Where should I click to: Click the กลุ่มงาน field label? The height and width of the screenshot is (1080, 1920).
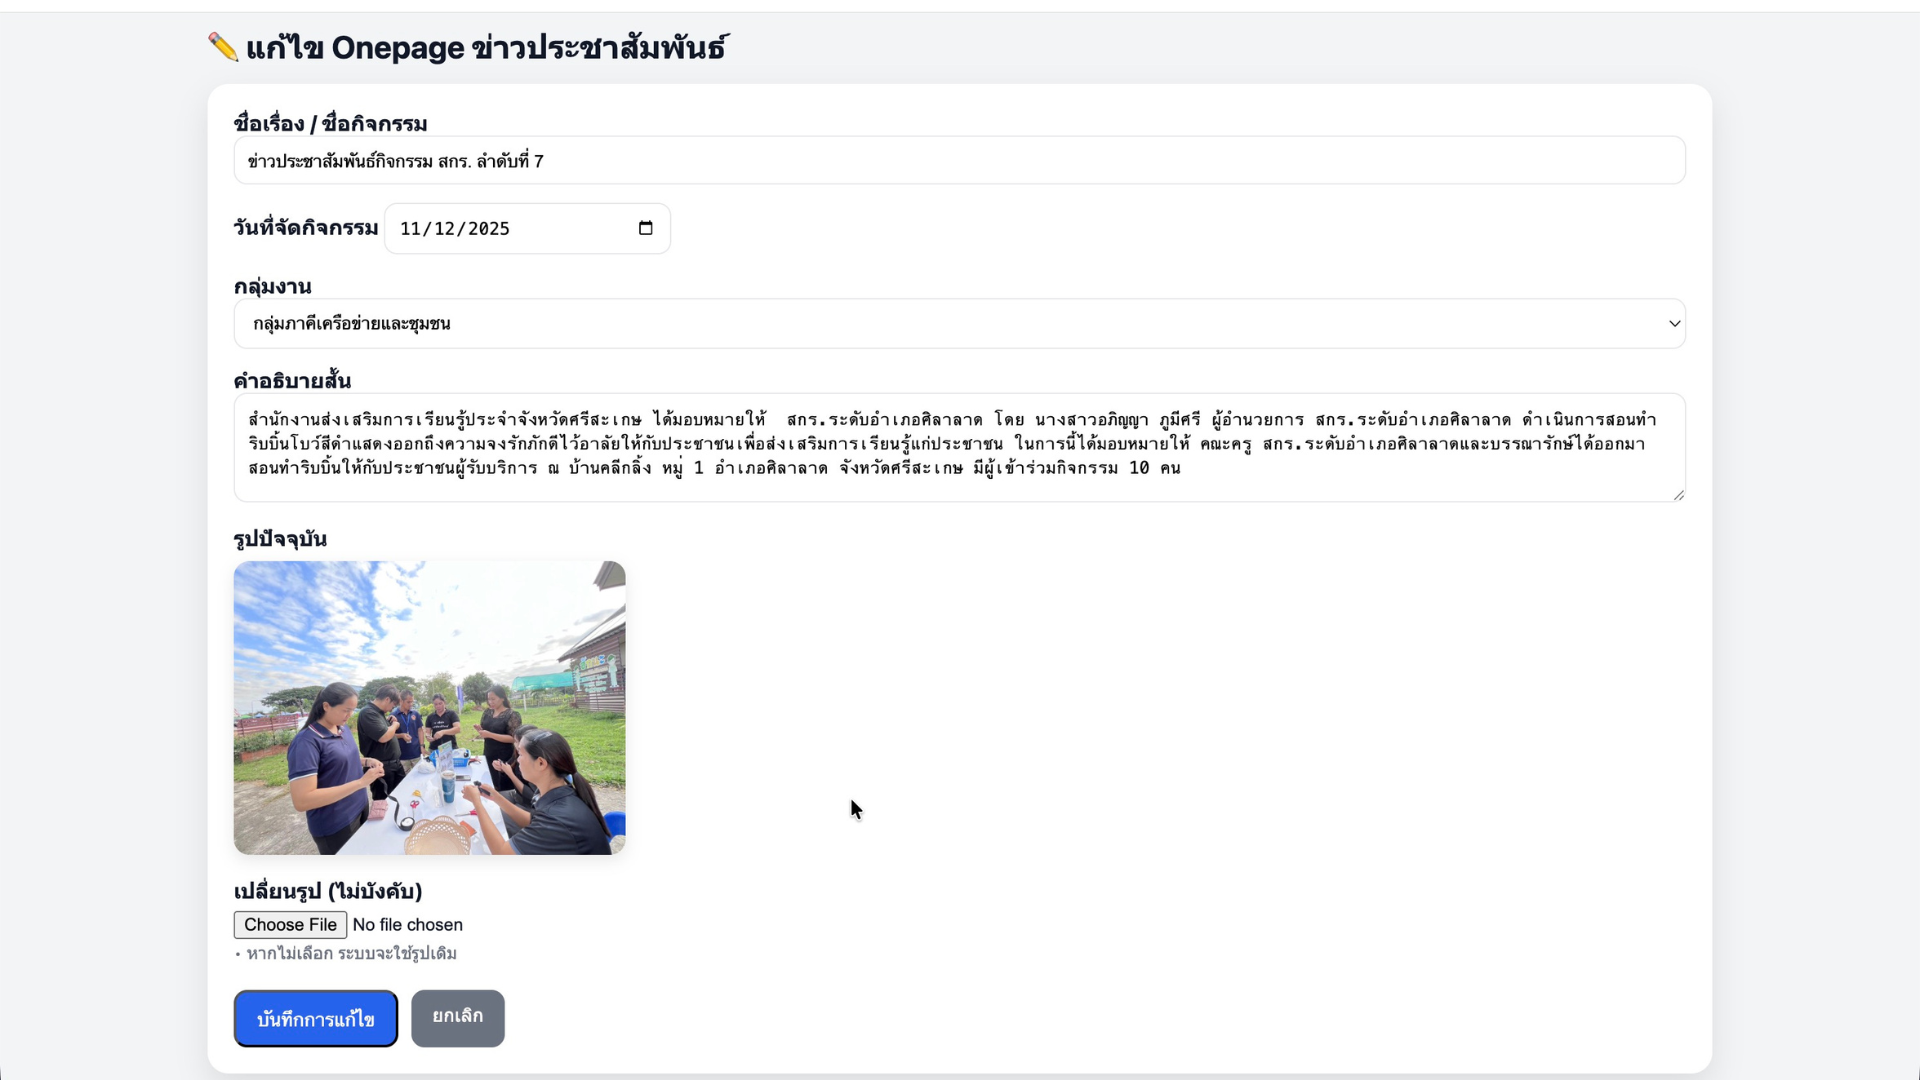pyautogui.click(x=272, y=287)
